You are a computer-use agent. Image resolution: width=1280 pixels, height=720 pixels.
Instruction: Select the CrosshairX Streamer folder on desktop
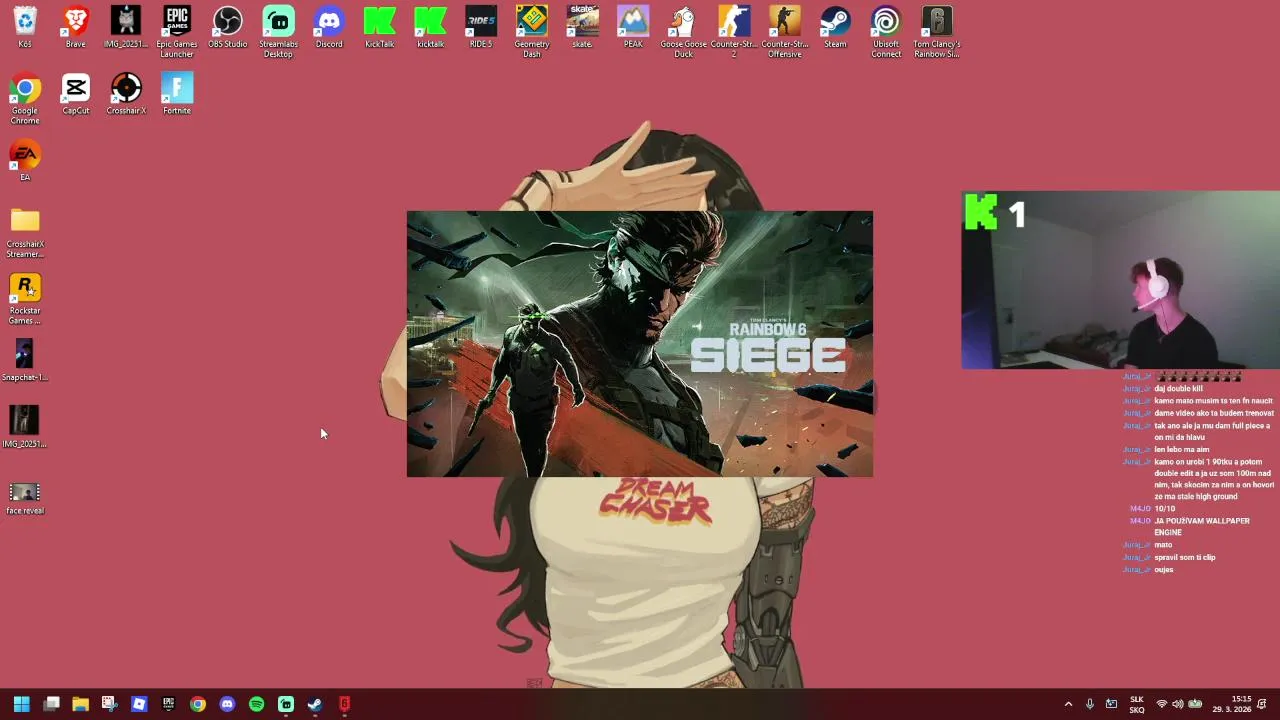25,232
